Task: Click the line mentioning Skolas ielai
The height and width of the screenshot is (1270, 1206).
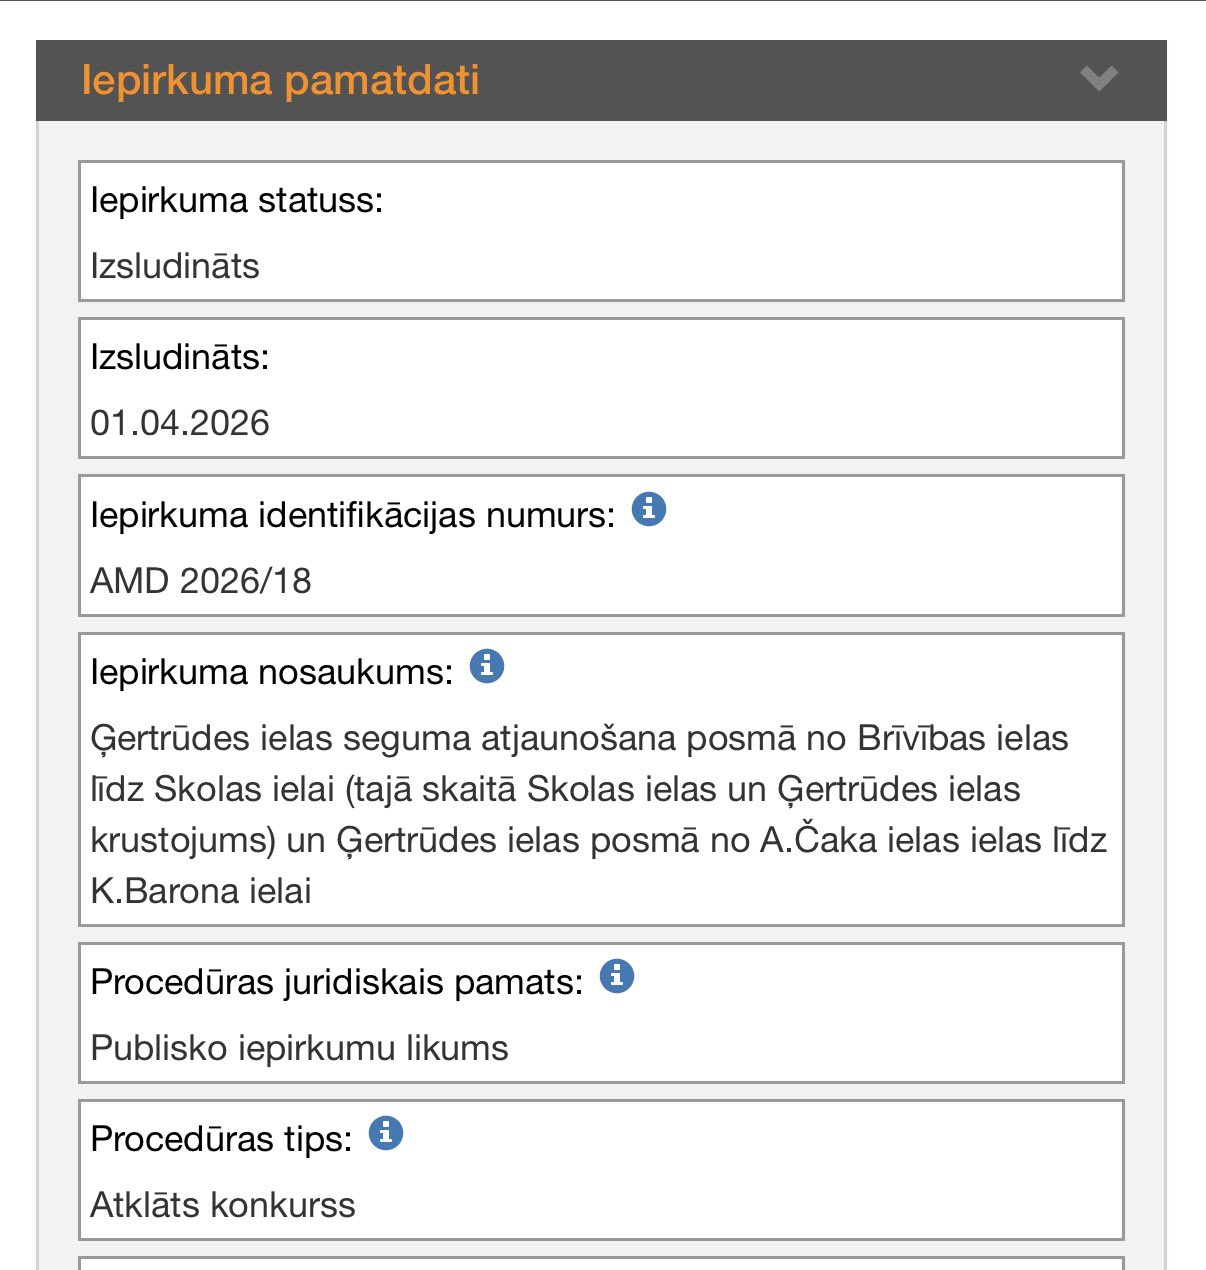Action: click(x=555, y=789)
